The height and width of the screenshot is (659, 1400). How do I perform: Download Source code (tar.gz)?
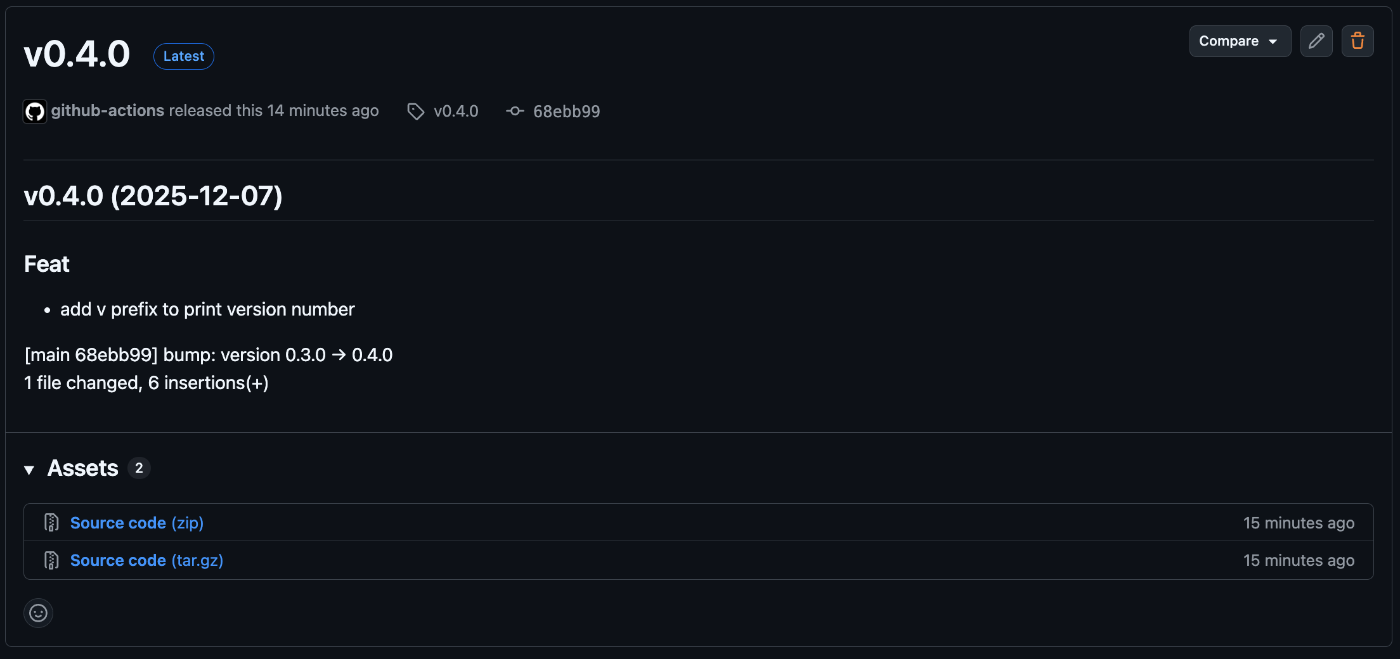coord(146,560)
